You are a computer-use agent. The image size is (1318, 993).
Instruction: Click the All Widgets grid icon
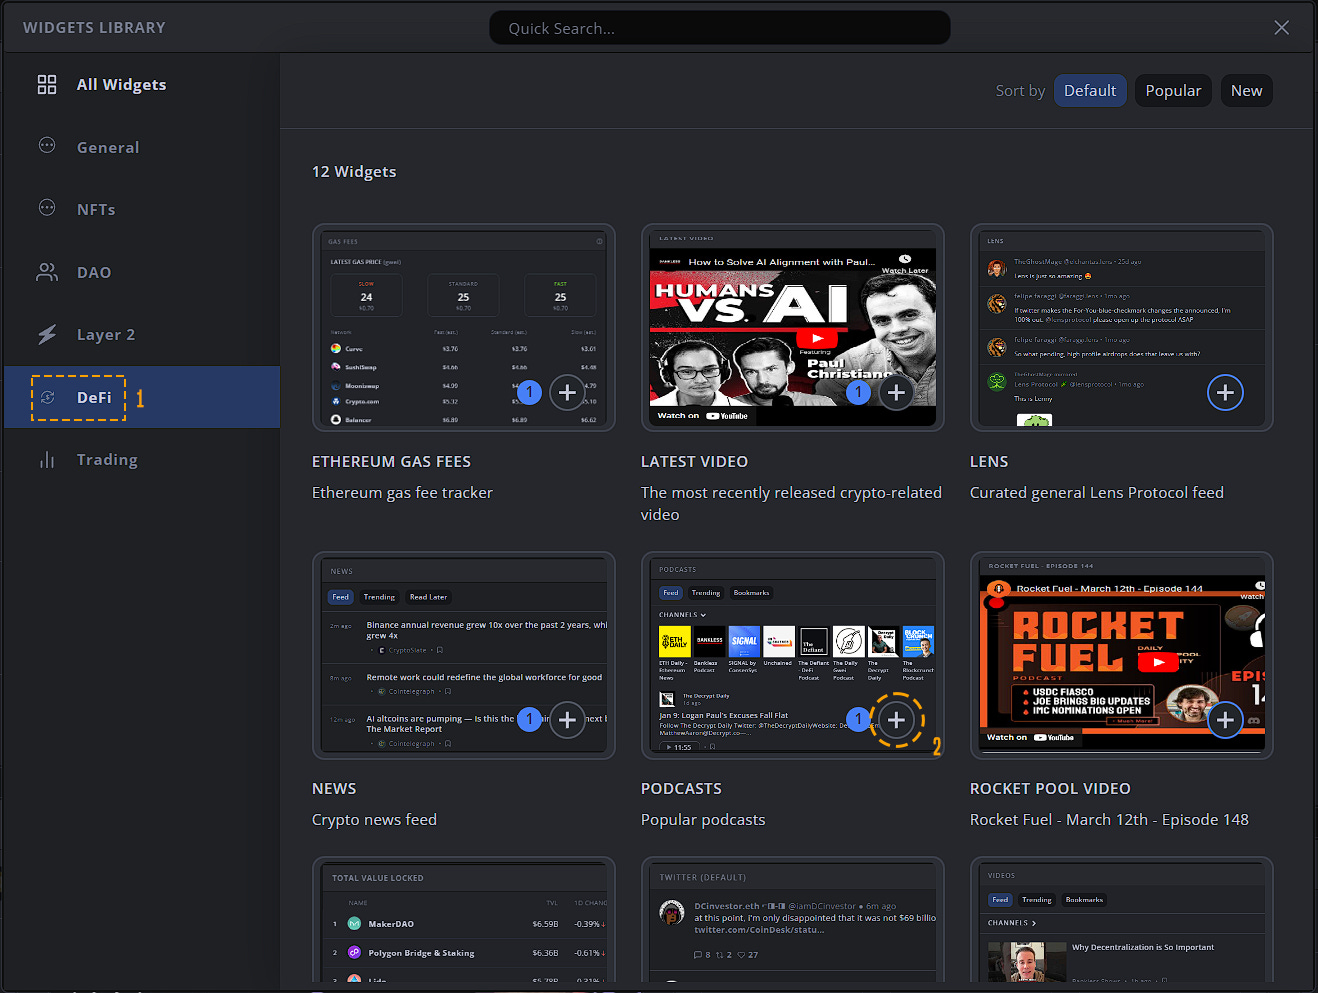(x=47, y=85)
